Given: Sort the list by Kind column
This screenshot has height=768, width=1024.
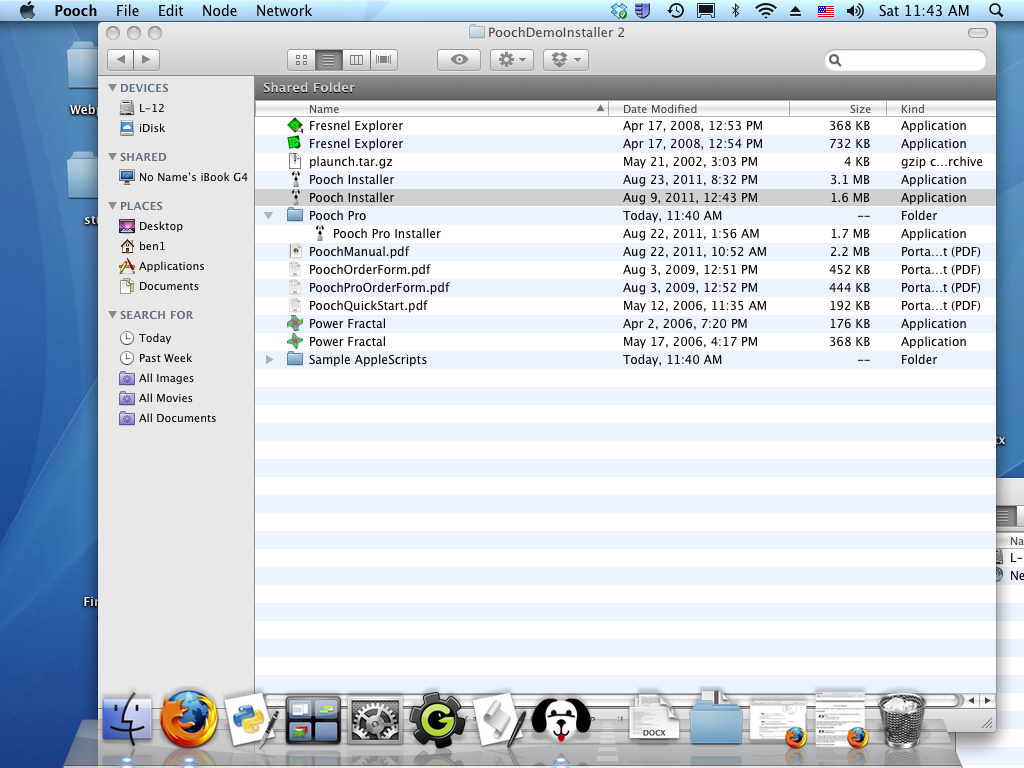Looking at the screenshot, I should click(x=941, y=108).
